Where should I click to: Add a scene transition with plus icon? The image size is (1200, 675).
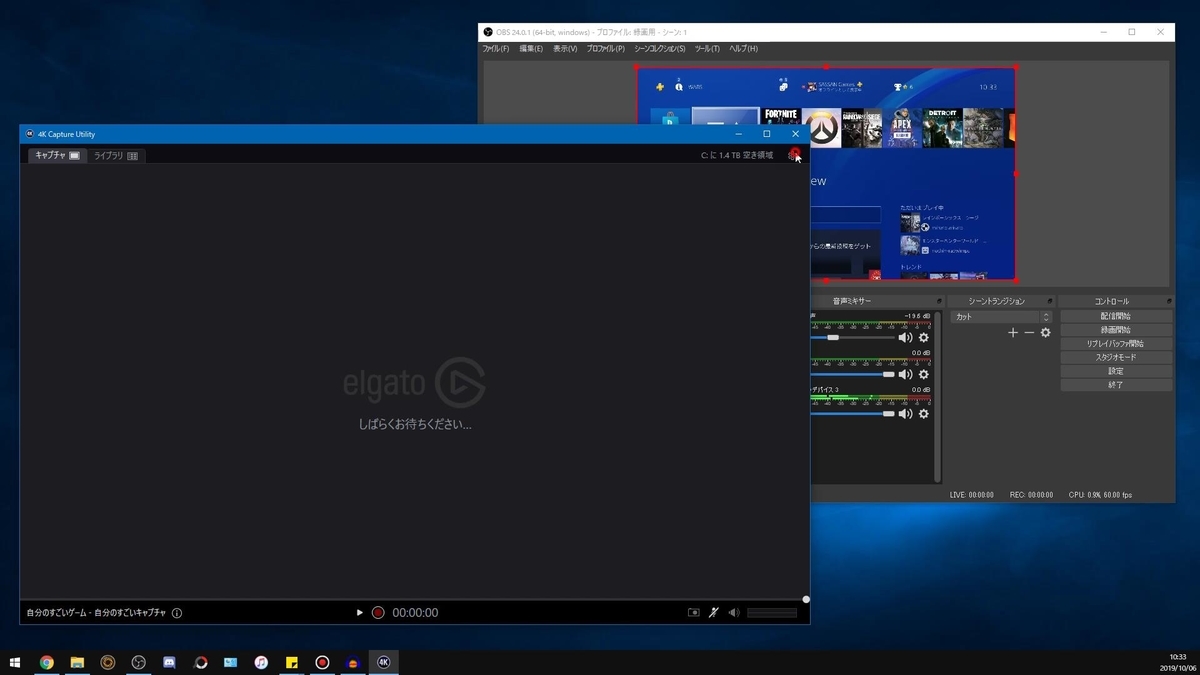tap(1013, 333)
